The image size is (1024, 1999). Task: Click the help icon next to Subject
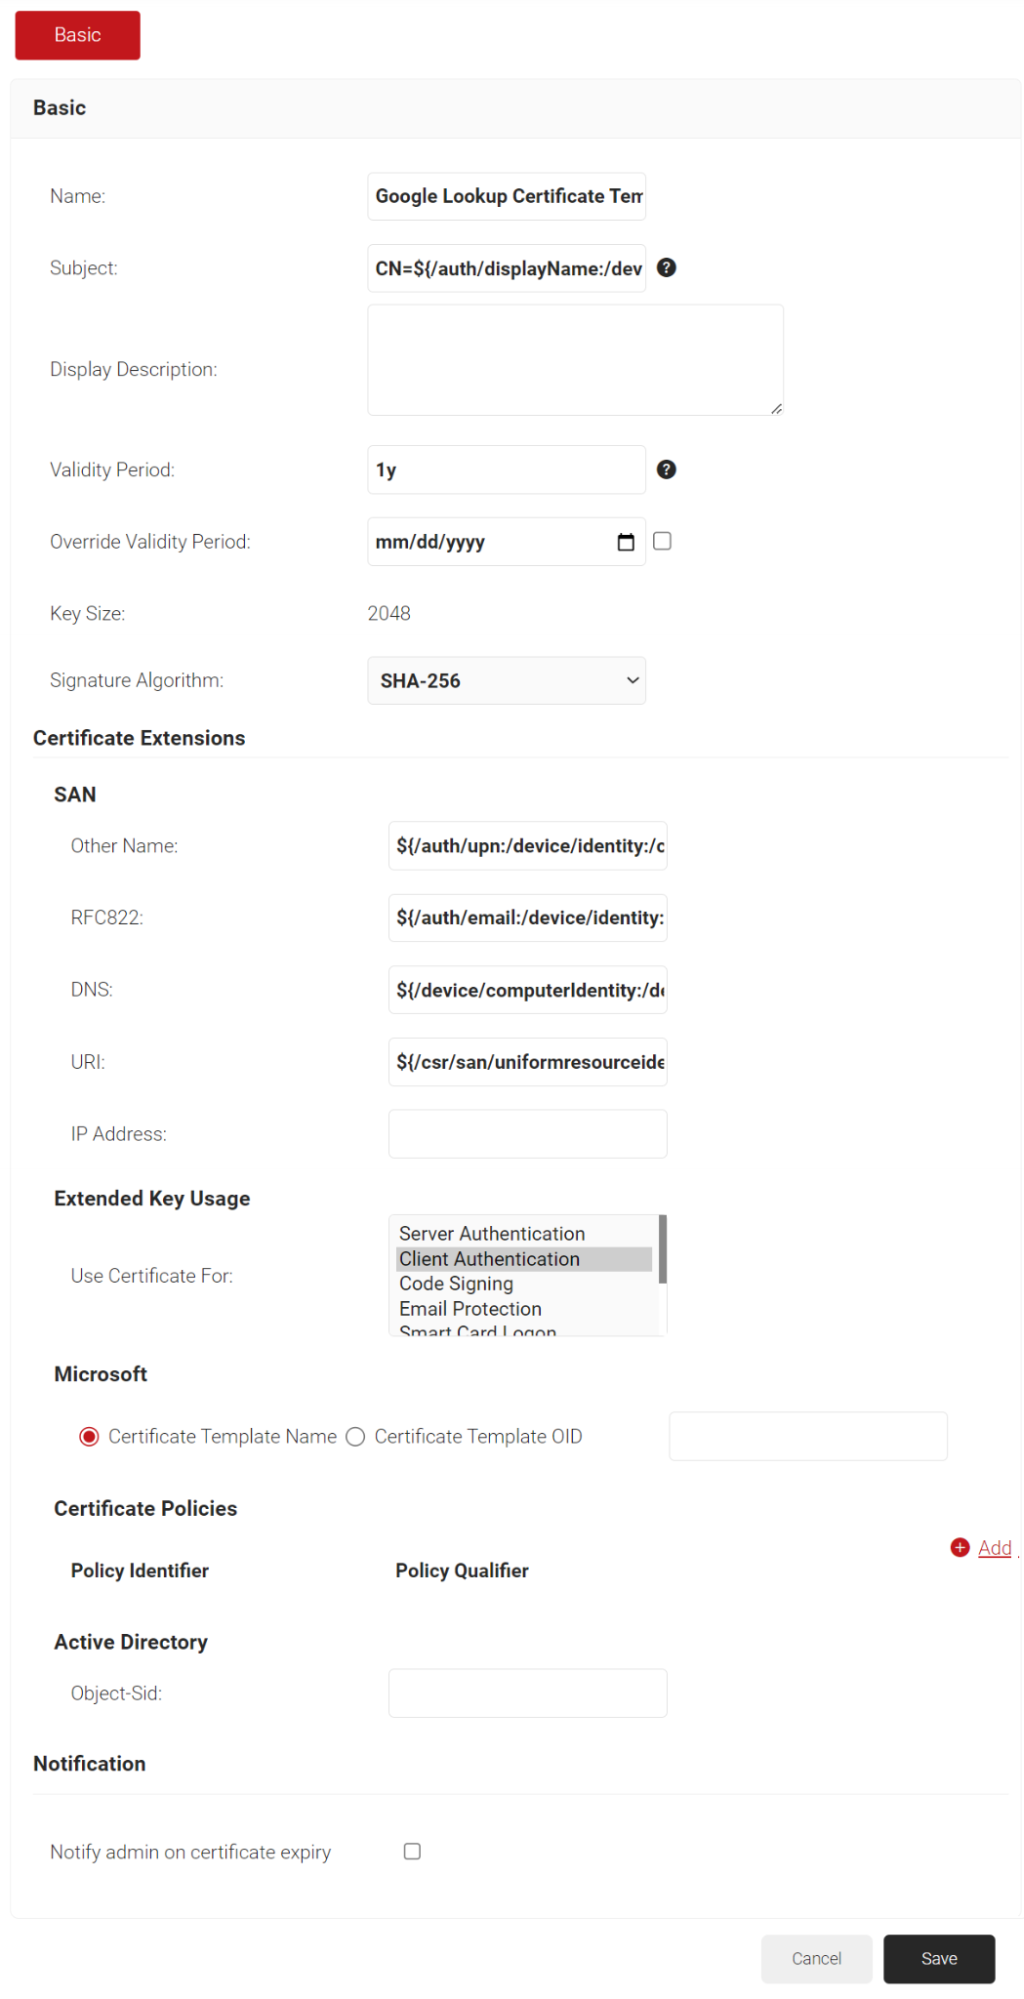coord(666,268)
